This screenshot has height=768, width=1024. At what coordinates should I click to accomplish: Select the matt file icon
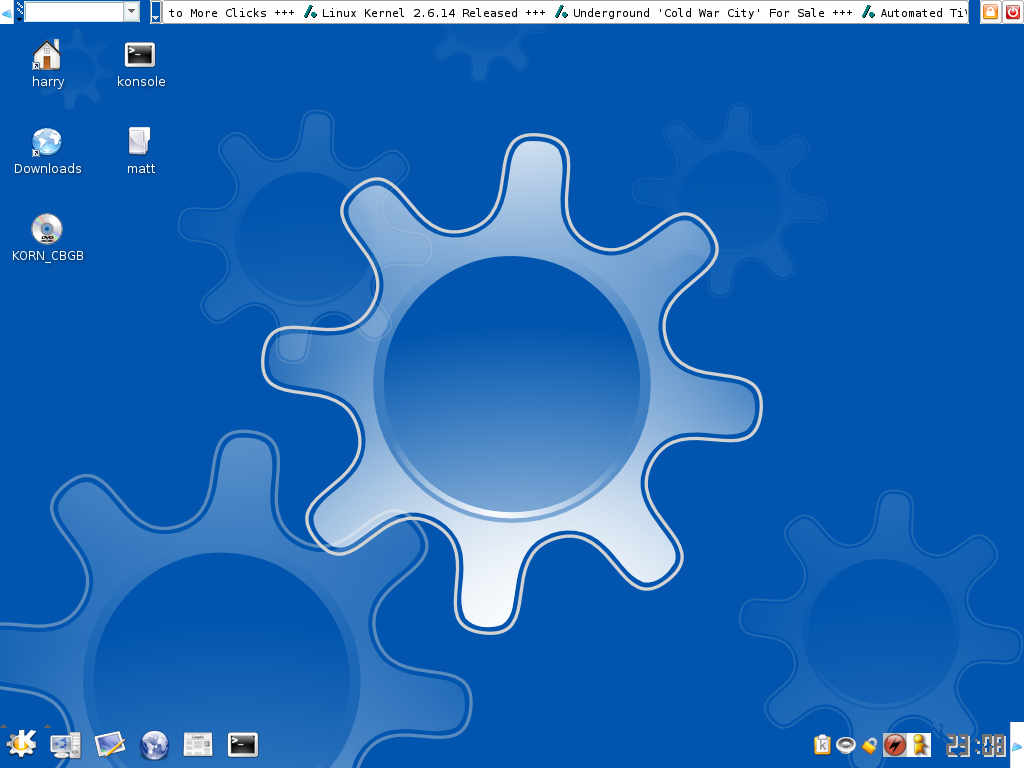point(139,141)
